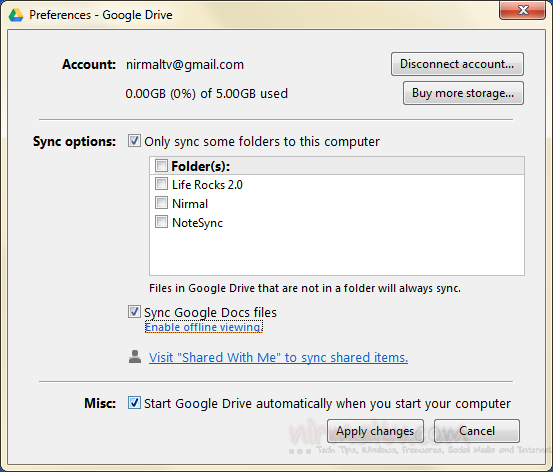Viewport: 553px width, 472px height.
Task: Select the Nirmal folder name
Action: point(190,204)
